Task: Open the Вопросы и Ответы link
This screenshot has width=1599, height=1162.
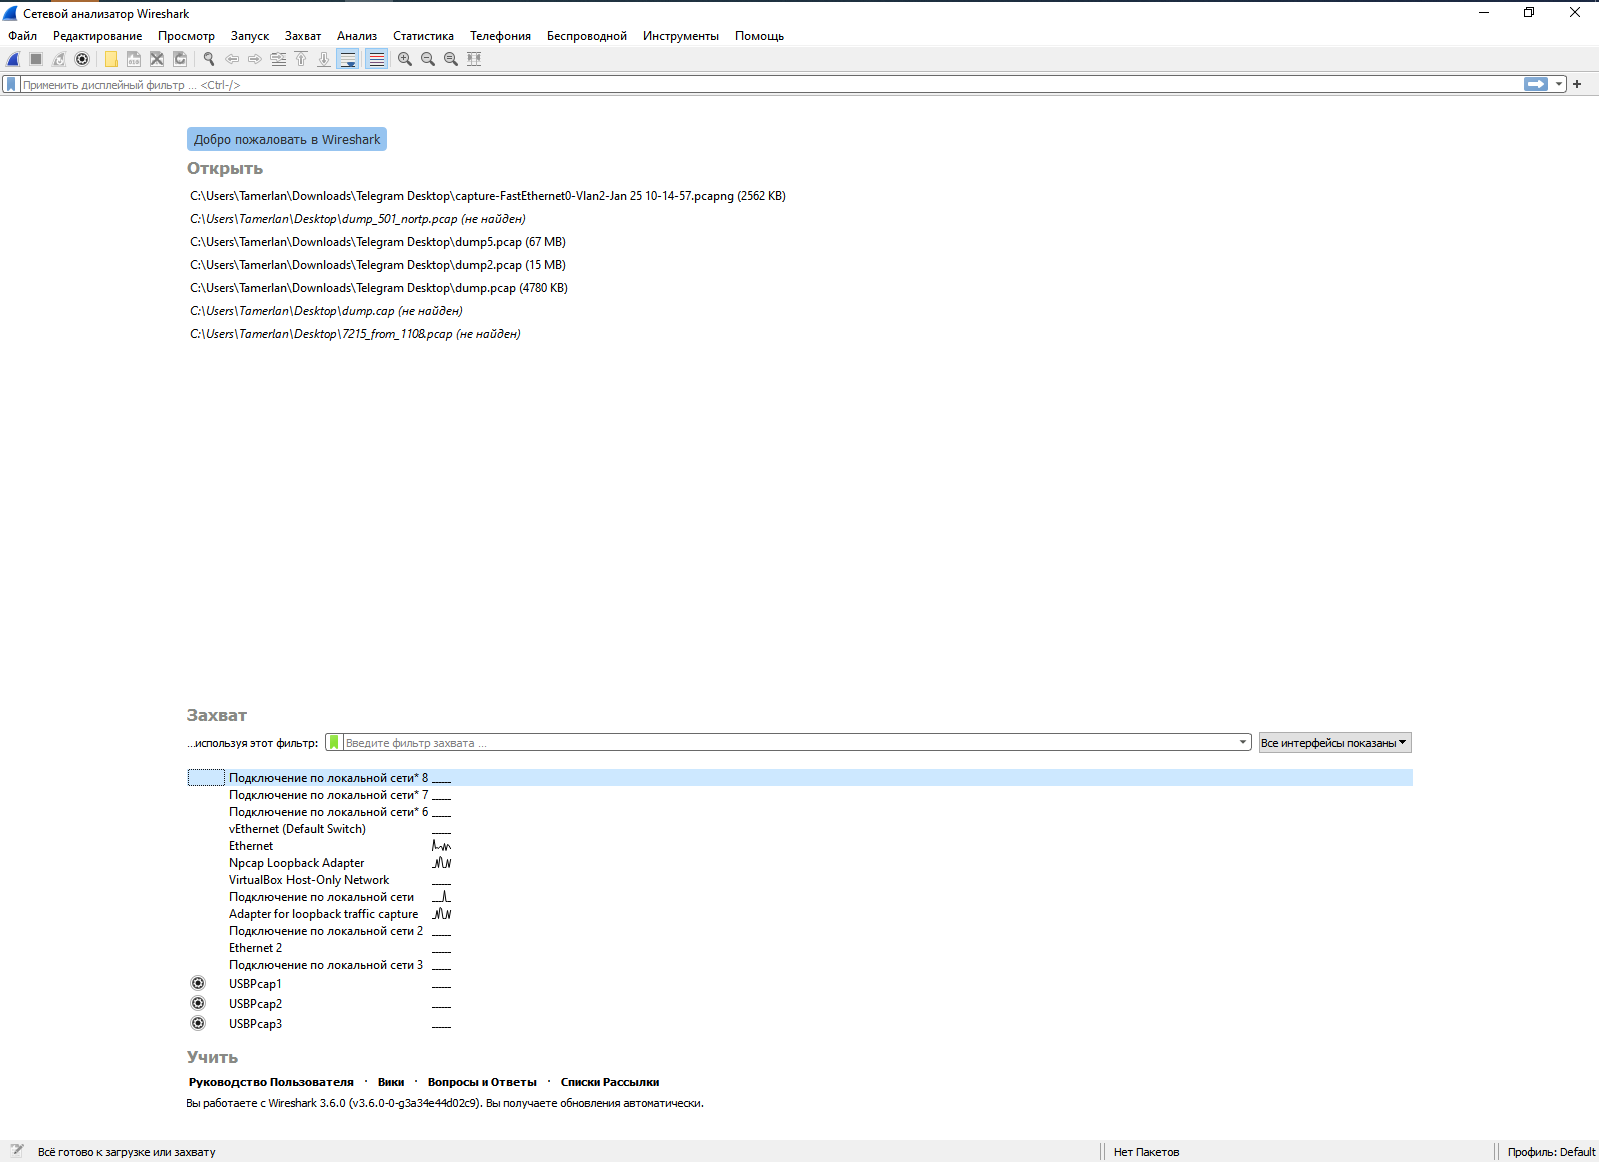Action: click(482, 1082)
